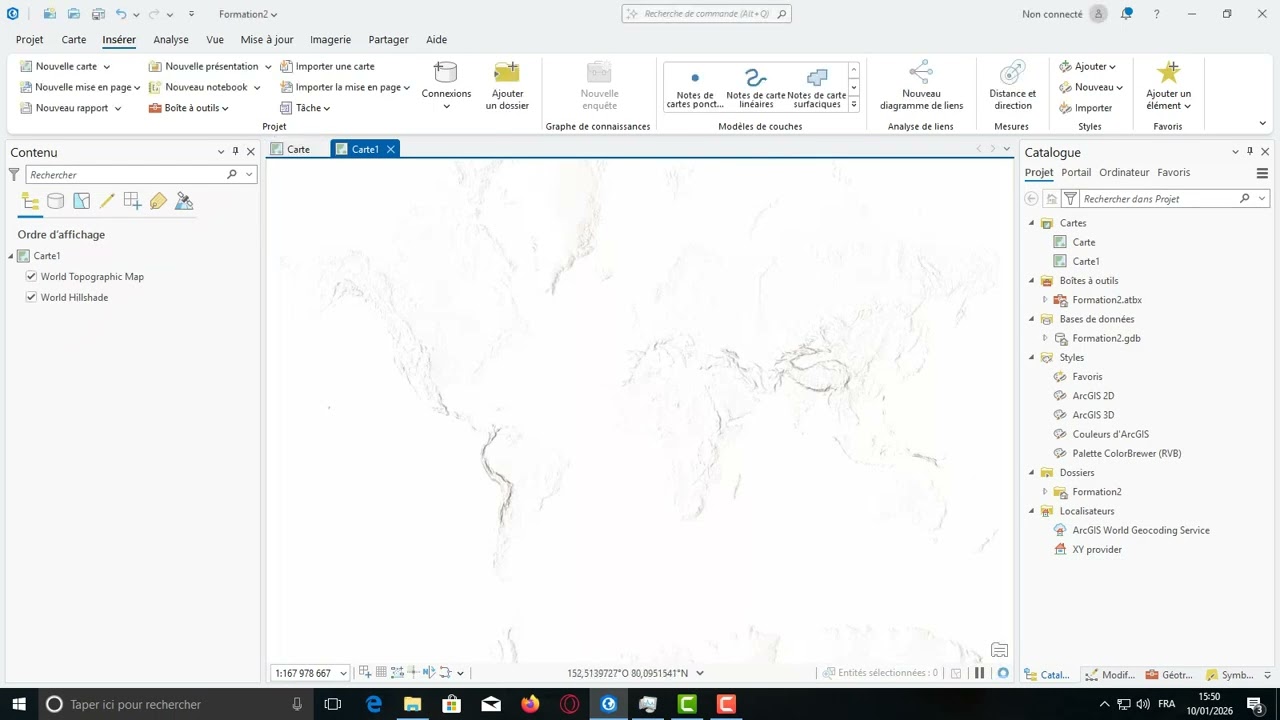Open coordinate display units dropdown
The image size is (1280, 720).
(700, 673)
